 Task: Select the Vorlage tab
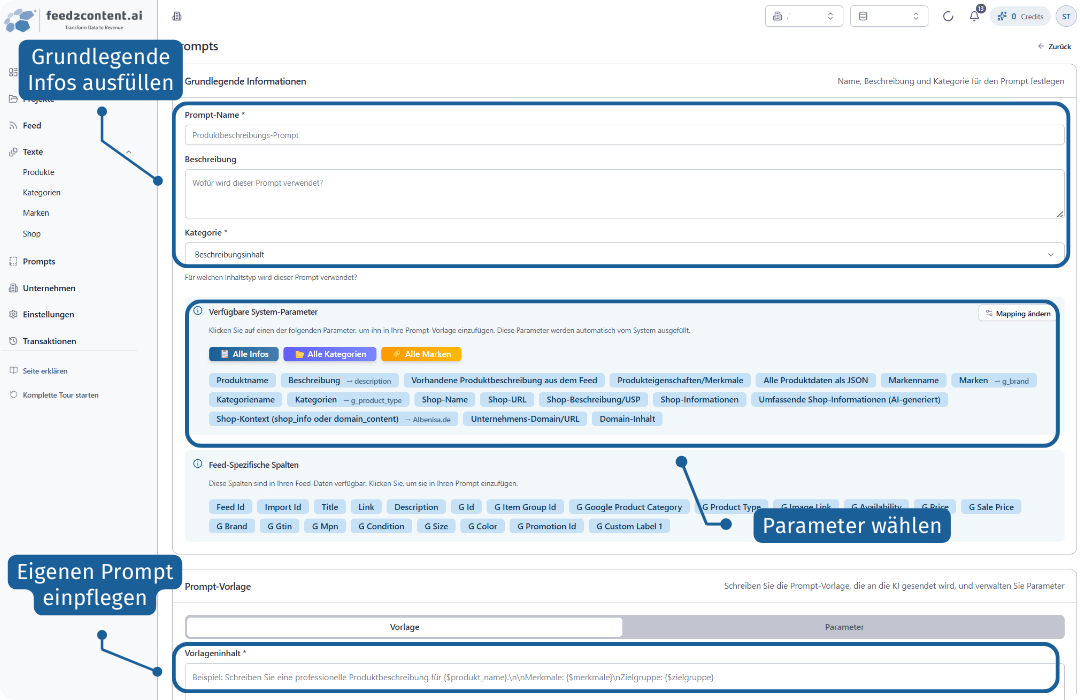tap(404, 627)
